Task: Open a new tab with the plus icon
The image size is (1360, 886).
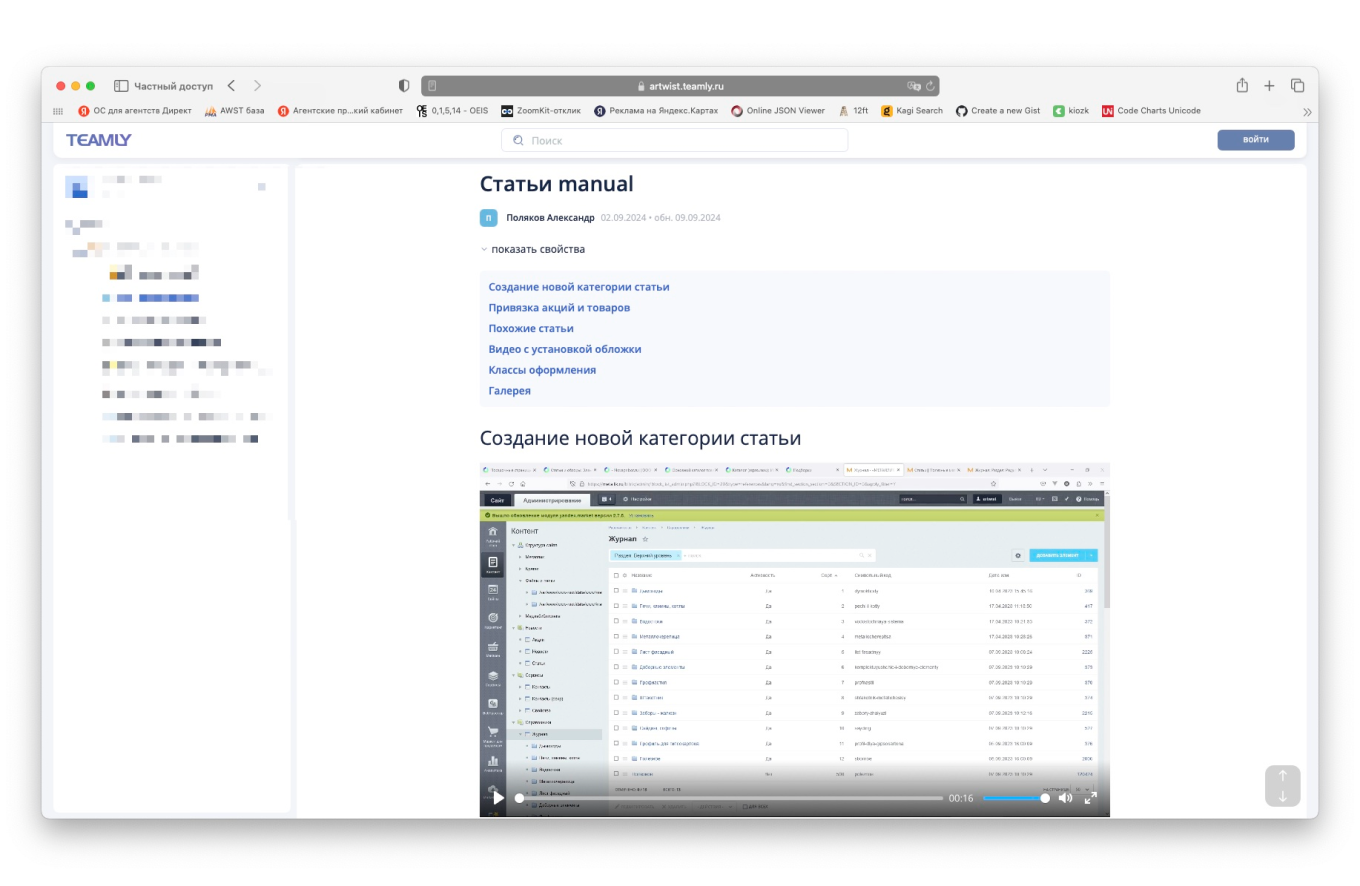Action: tap(1269, 86)
